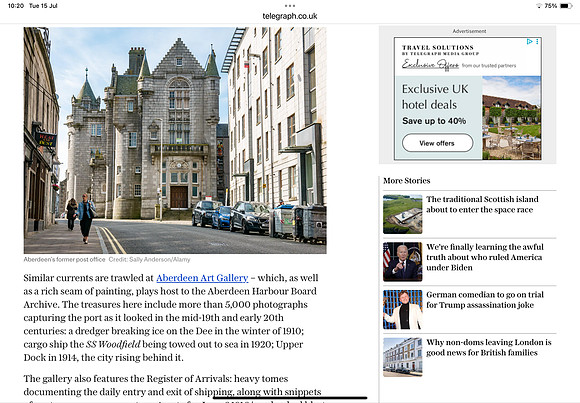Tap the home indicator bar at the bottom

click(290, 399)
